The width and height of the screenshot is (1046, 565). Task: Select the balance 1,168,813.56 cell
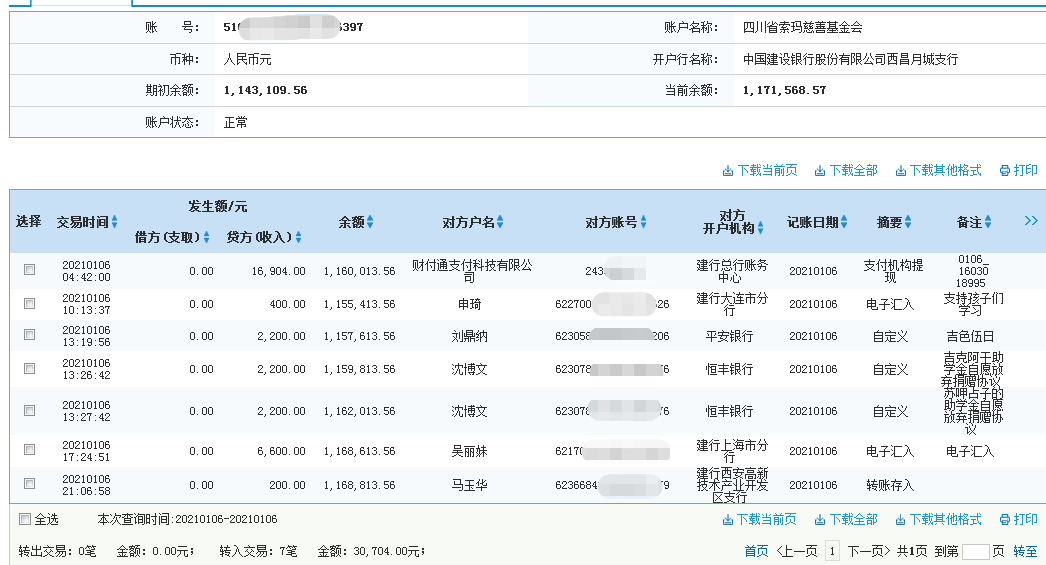(x=360, y=486)
